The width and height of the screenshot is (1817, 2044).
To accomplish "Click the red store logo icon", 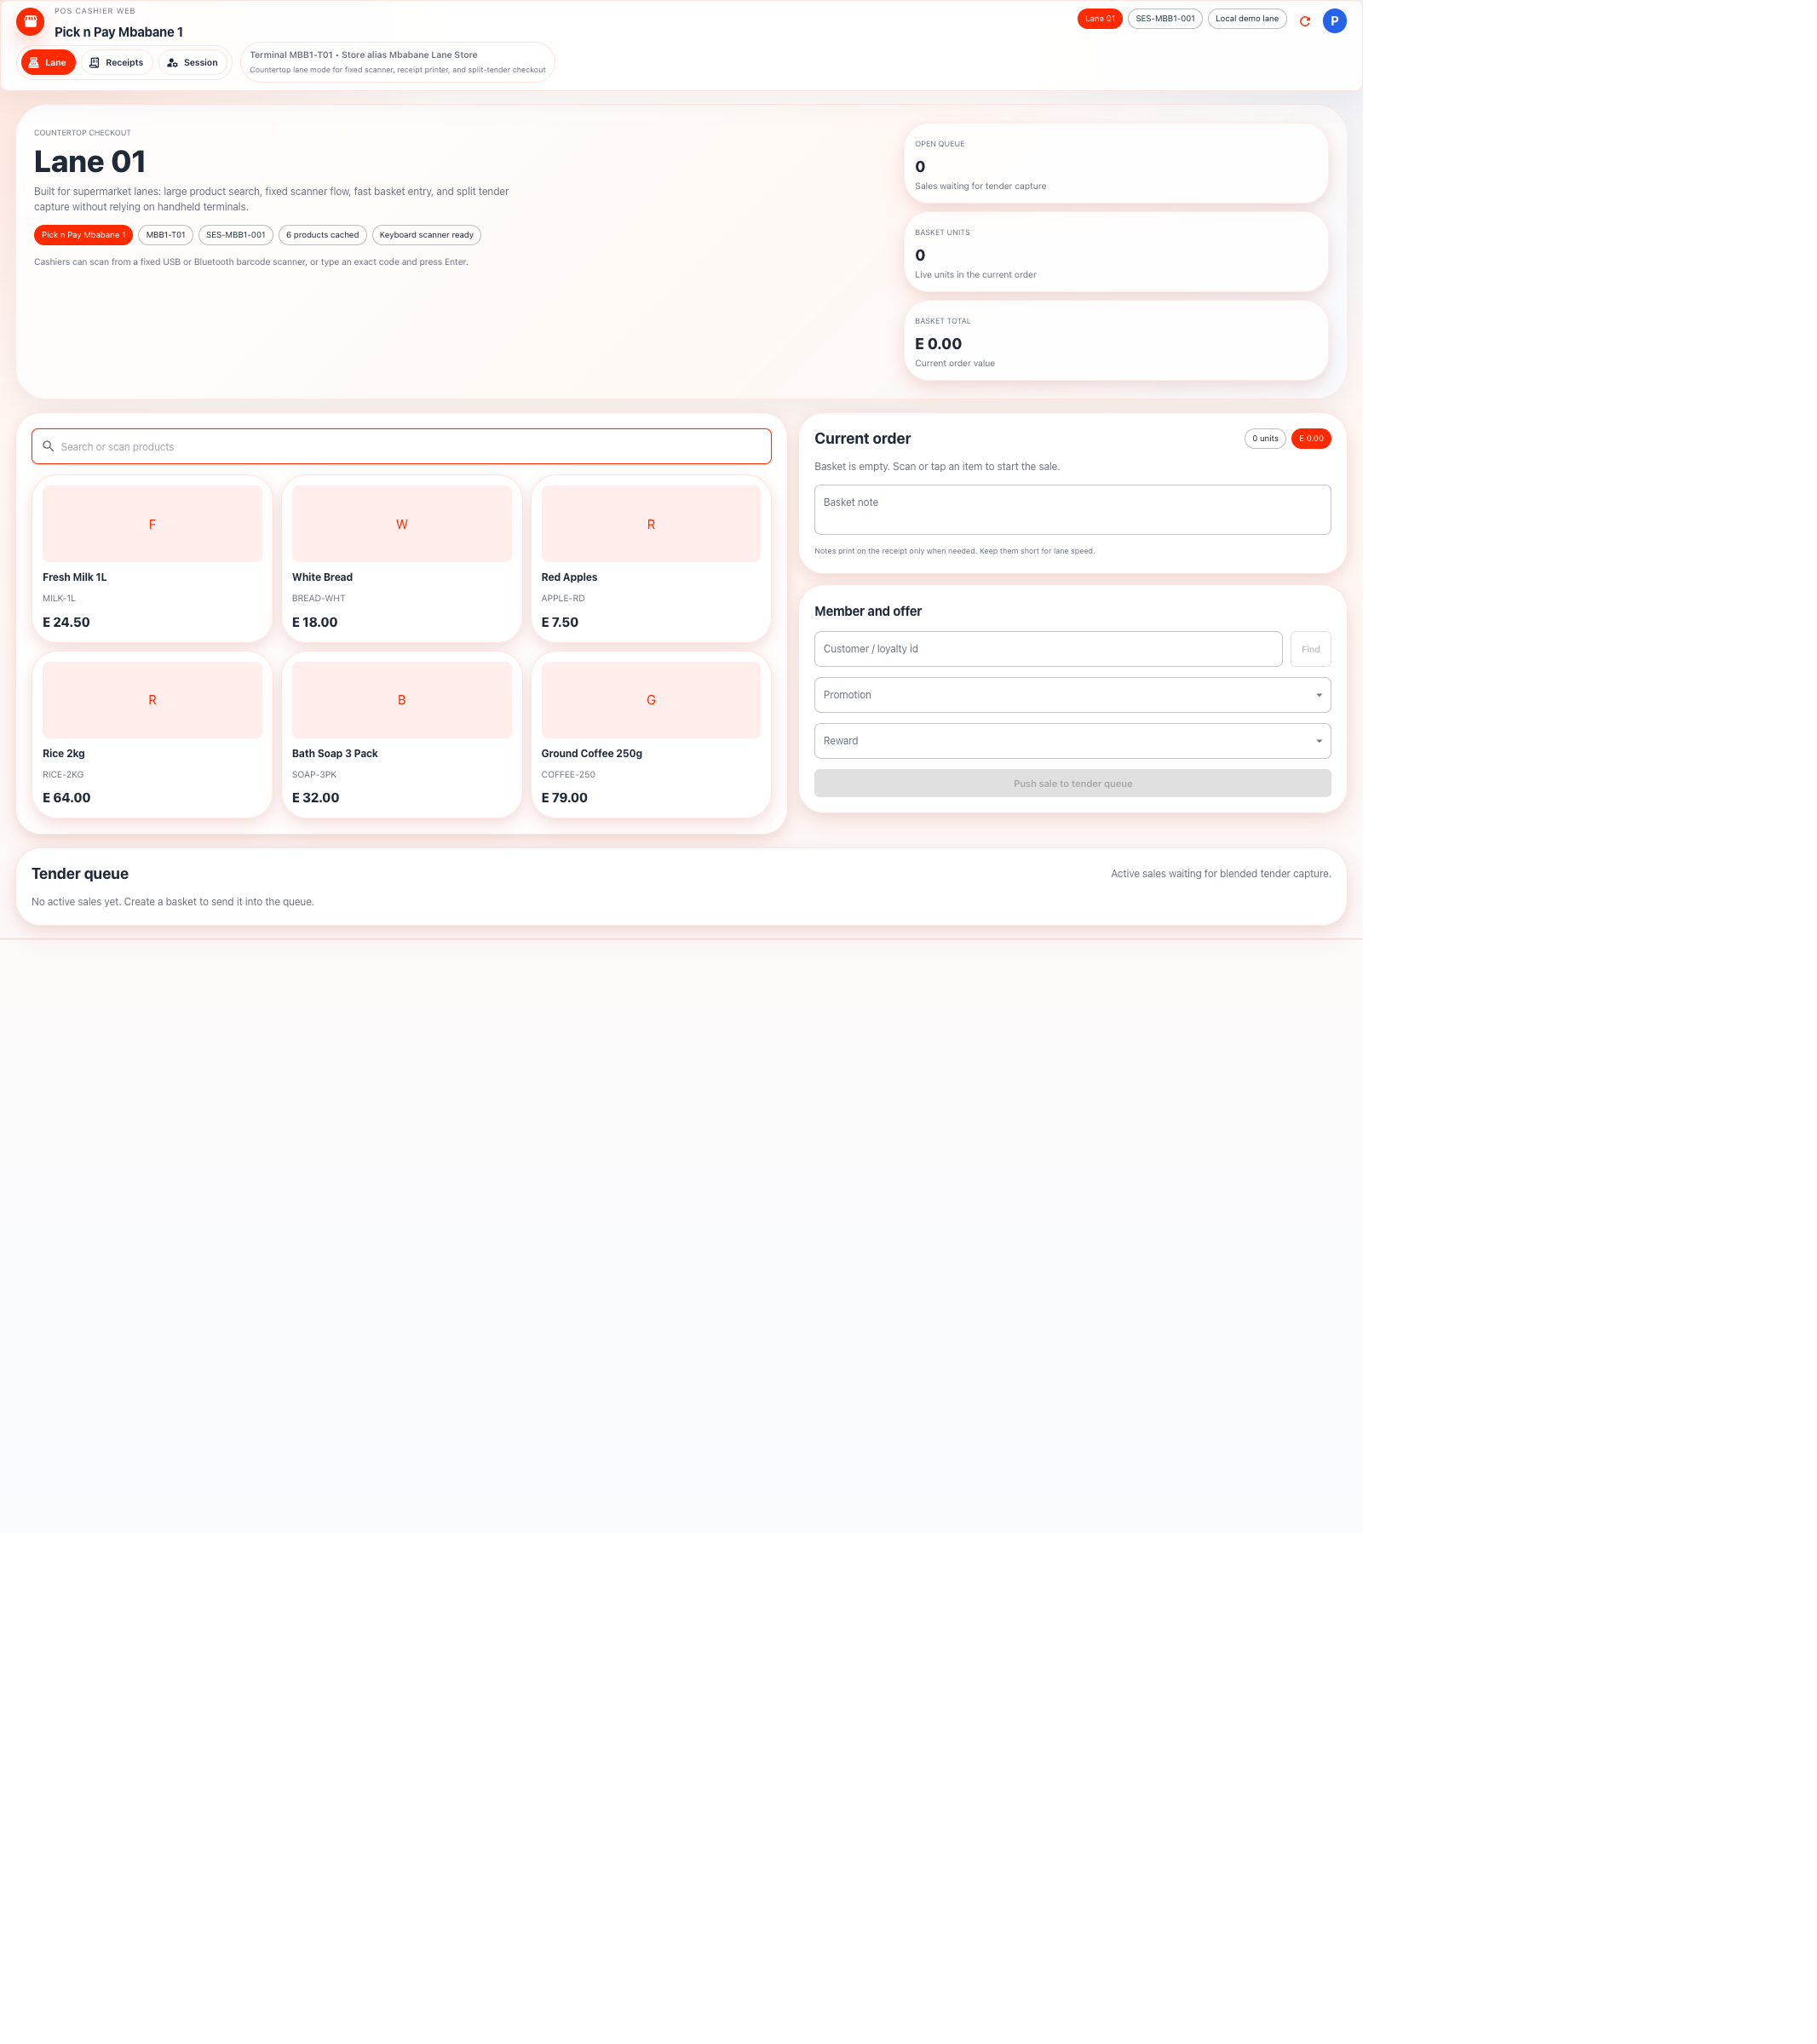I will [x=30, y=21].
